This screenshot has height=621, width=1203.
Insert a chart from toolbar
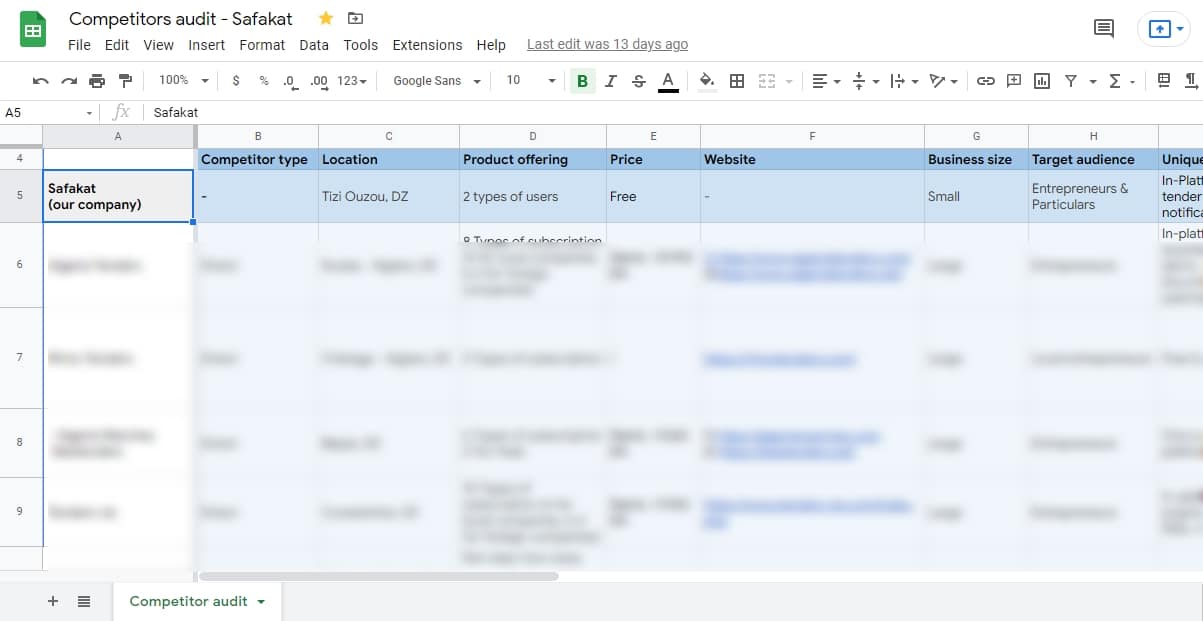pos(1042,81)
